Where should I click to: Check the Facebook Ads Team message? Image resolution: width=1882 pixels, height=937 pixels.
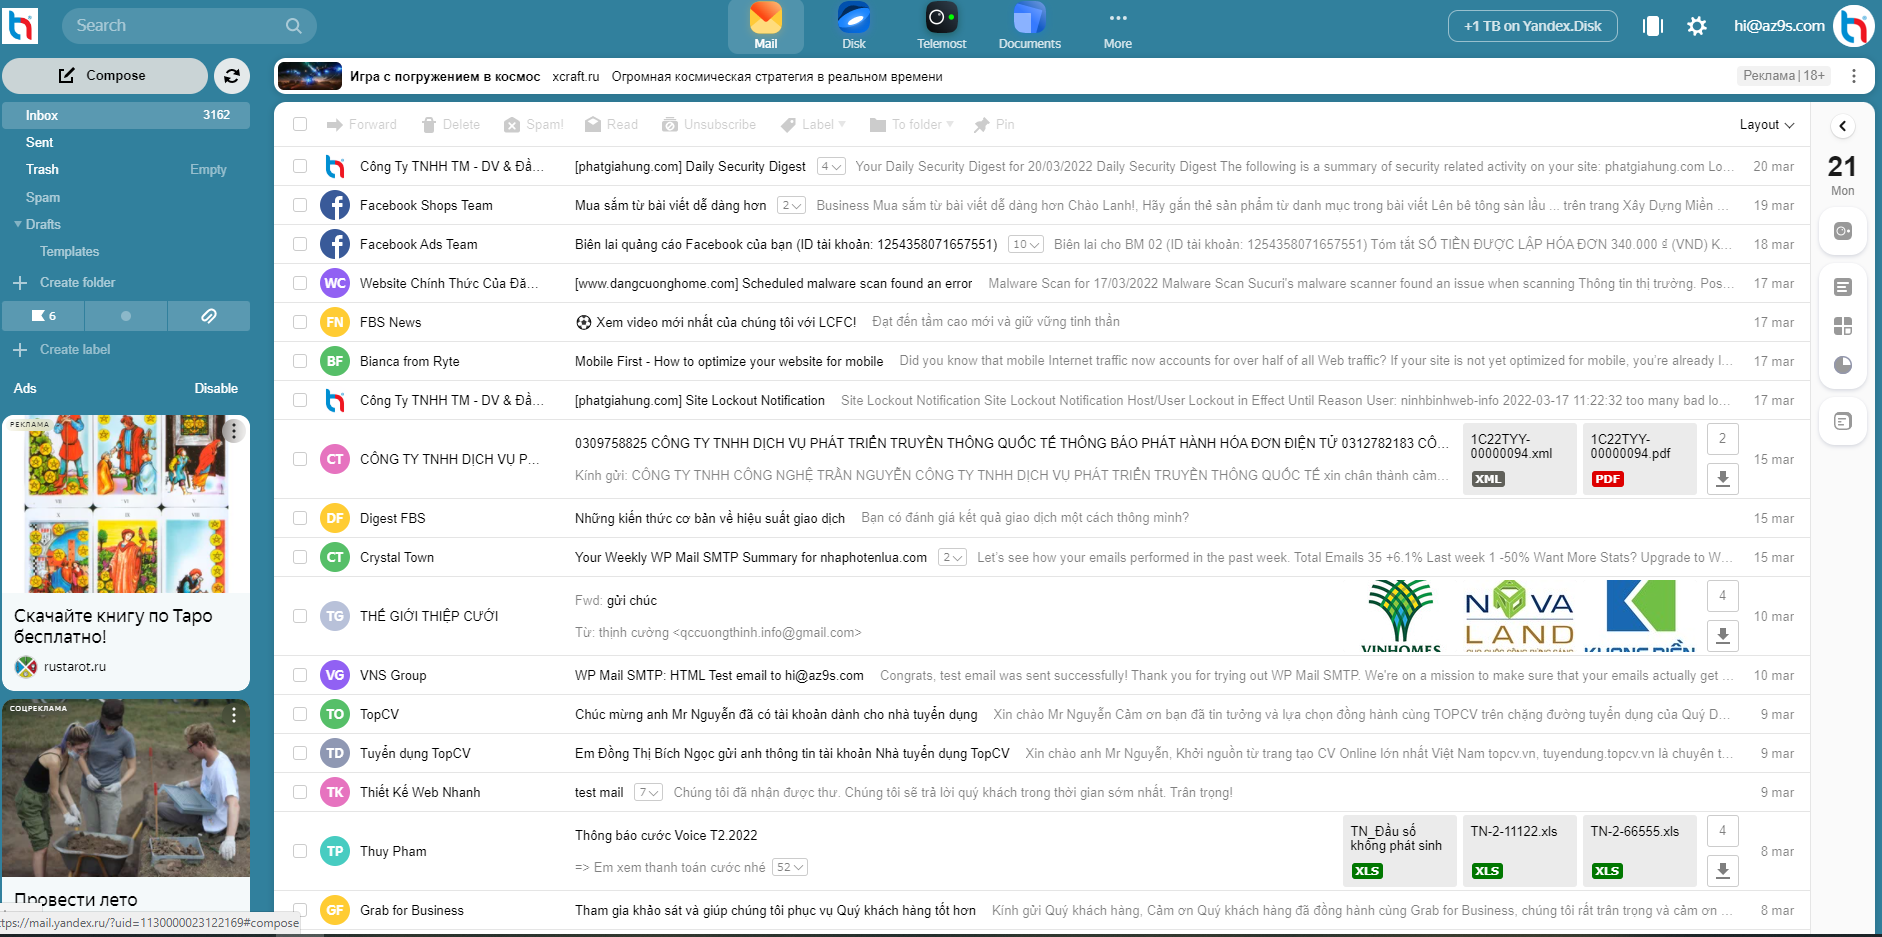pyautogui.click(x=299, y=244)
